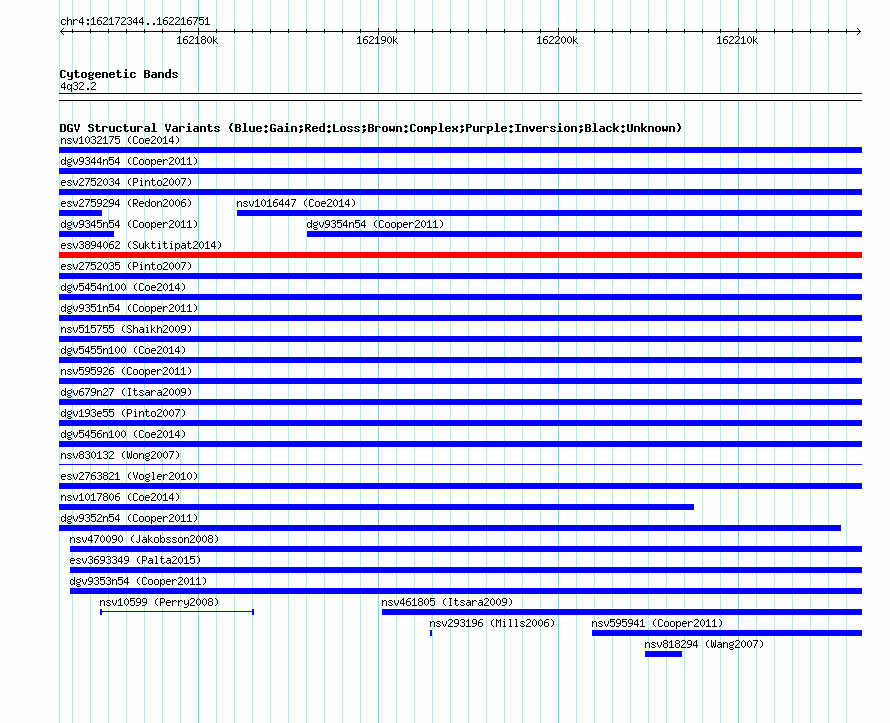Click the chr4:162172344..162216751 coordinates text

pyautogui.click(x=135, y=21)
